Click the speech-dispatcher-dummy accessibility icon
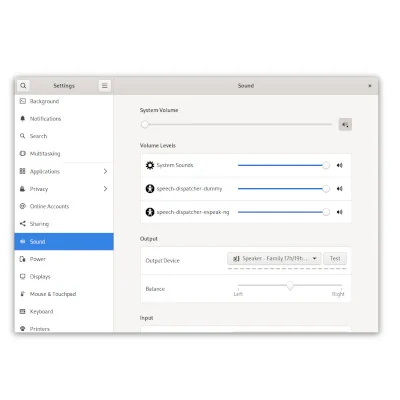The height and width of the screenshot is (400, 400). click(150, 189)
